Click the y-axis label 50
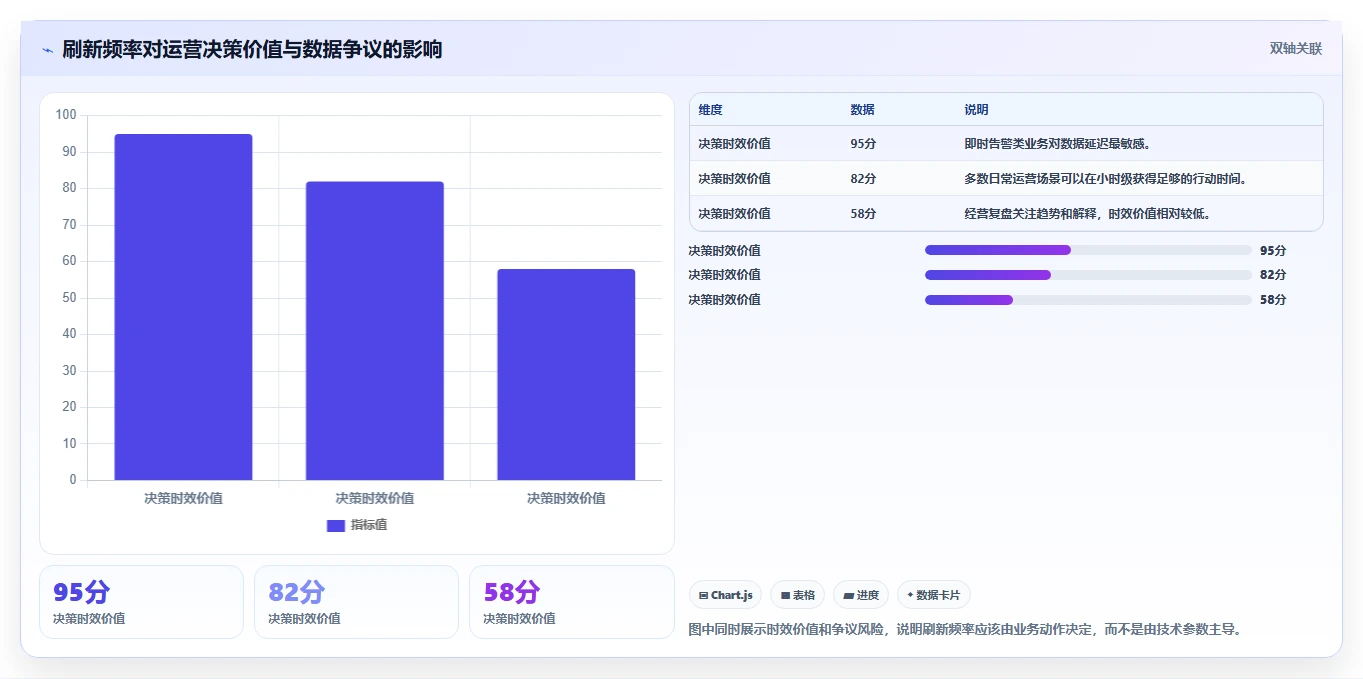 click(x=69, y=298)
